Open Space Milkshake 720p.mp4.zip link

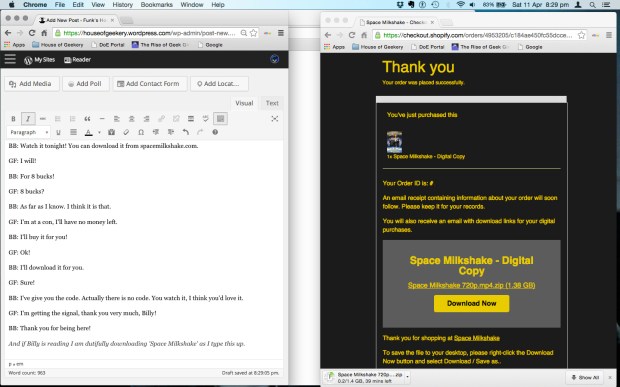point(471,285)
